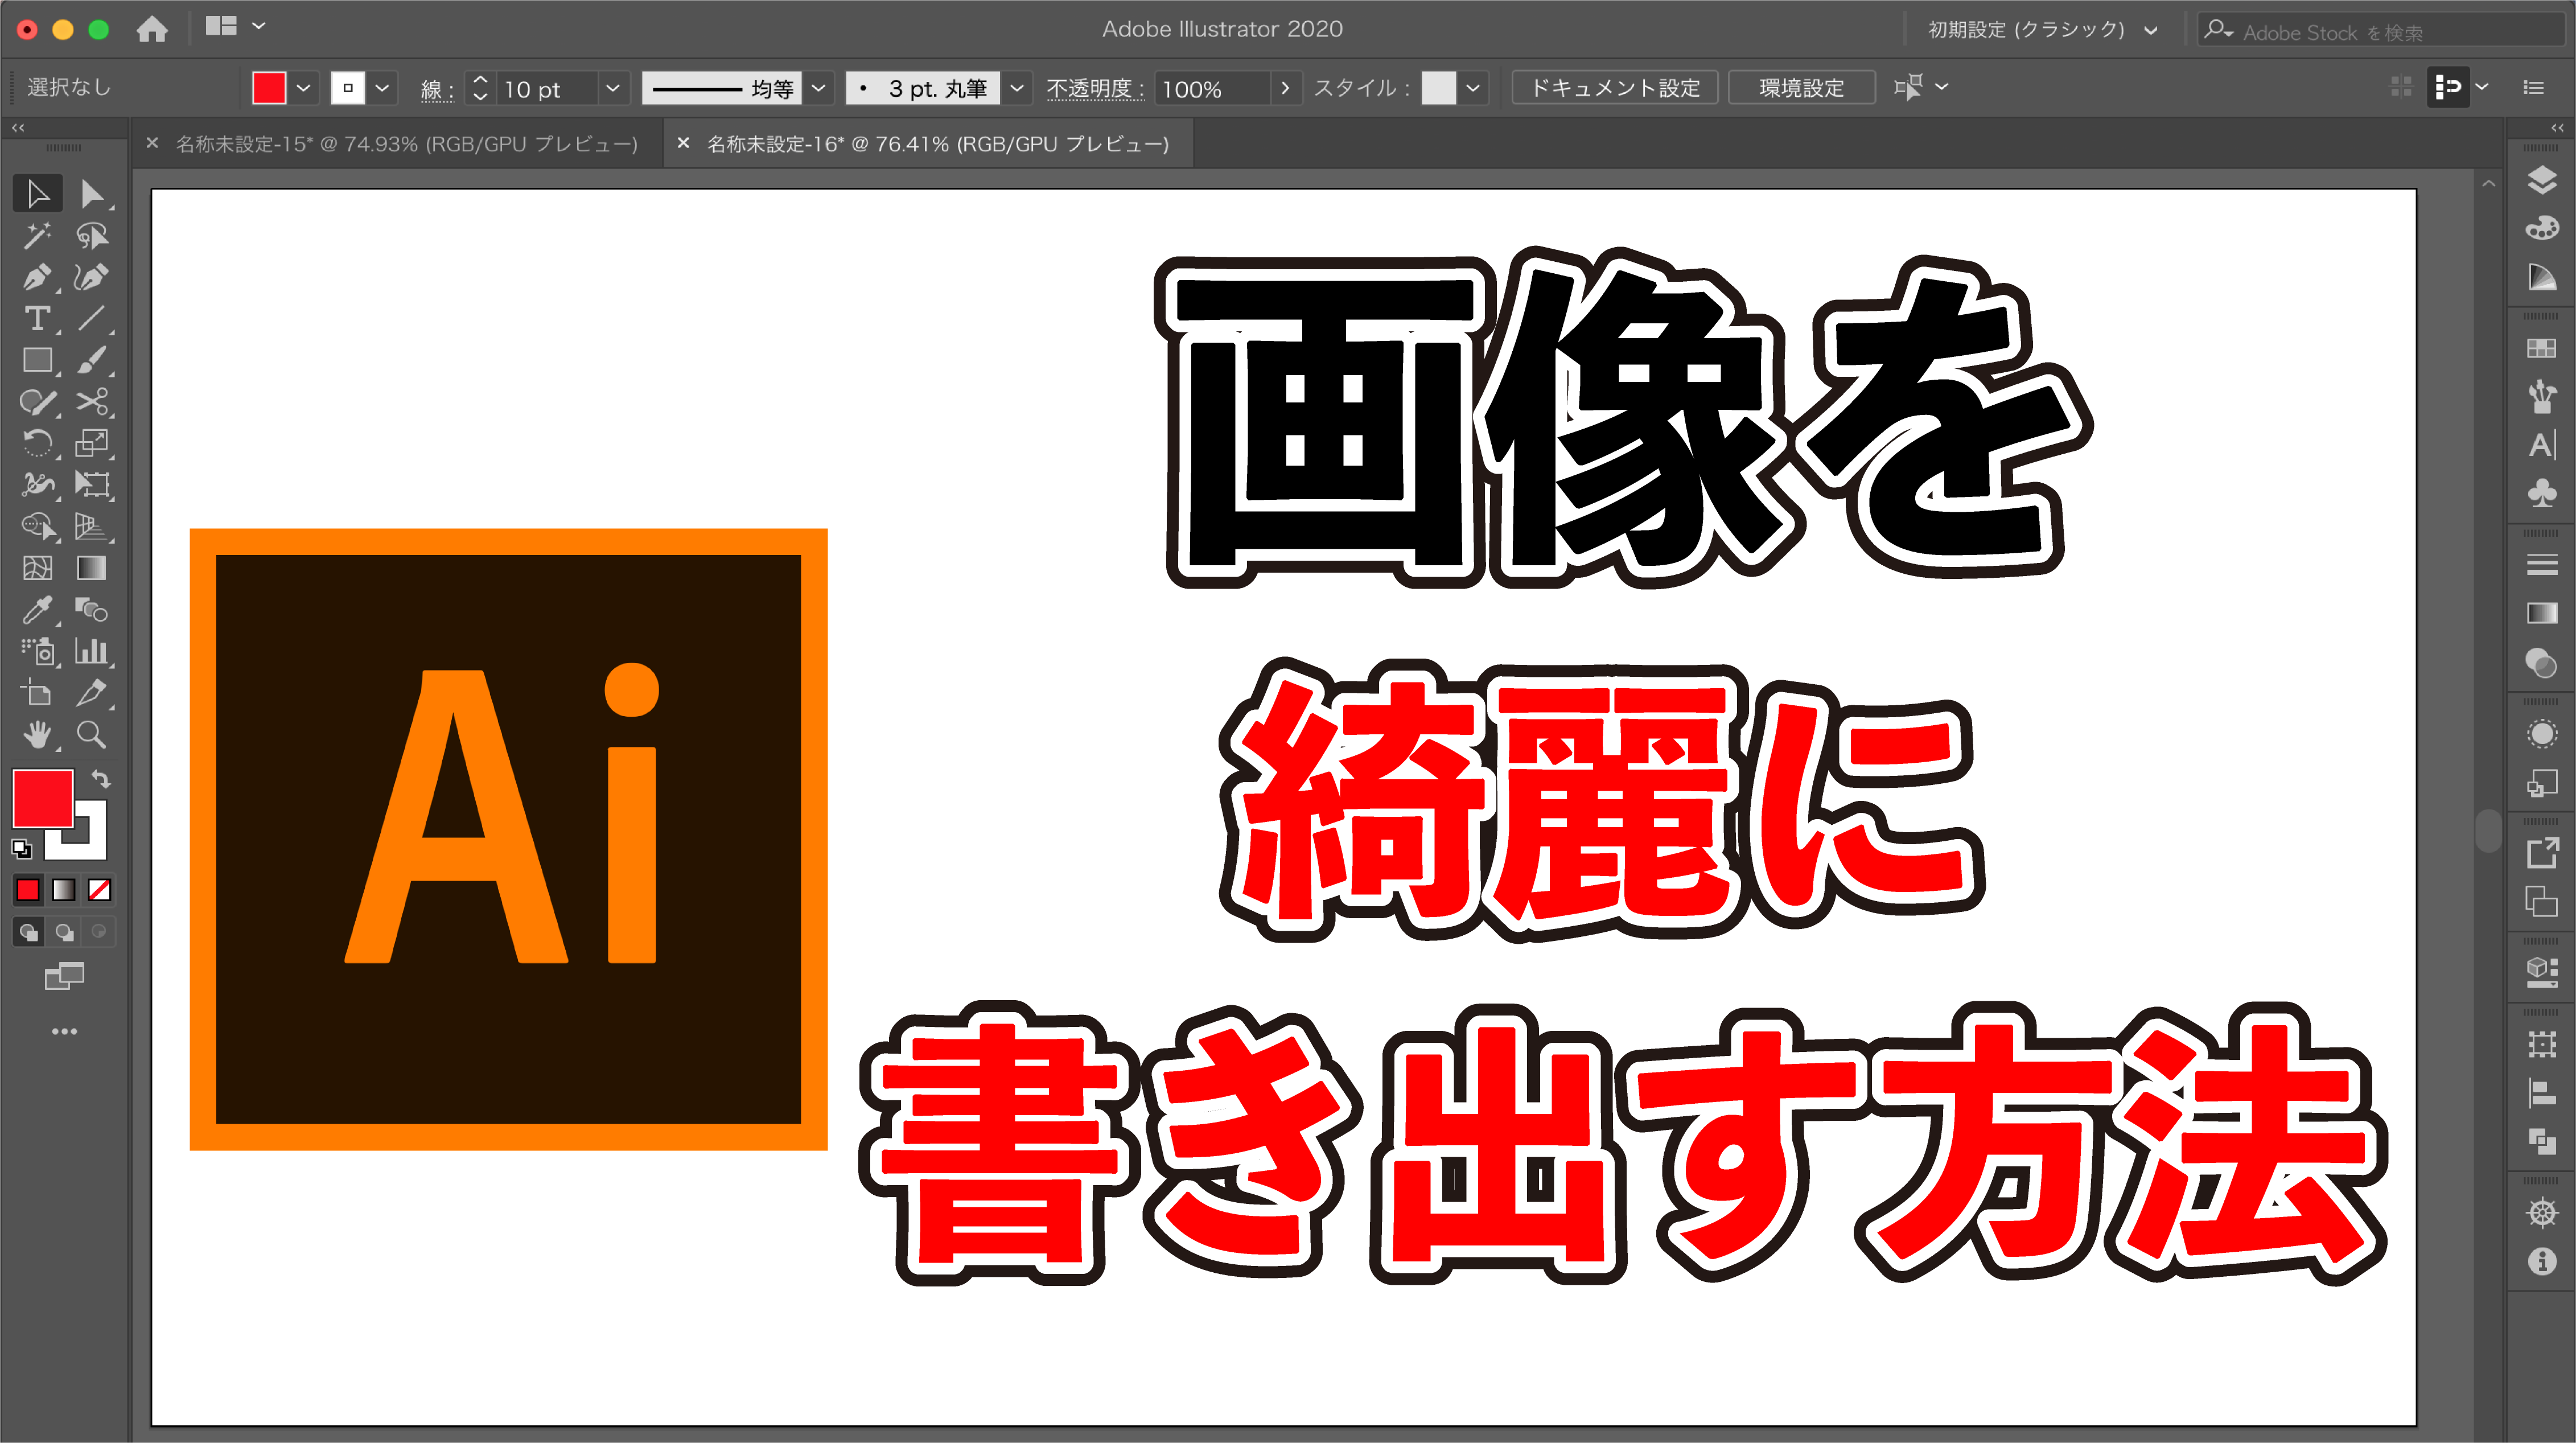Open the arrange documents layout dropdown

236,27
